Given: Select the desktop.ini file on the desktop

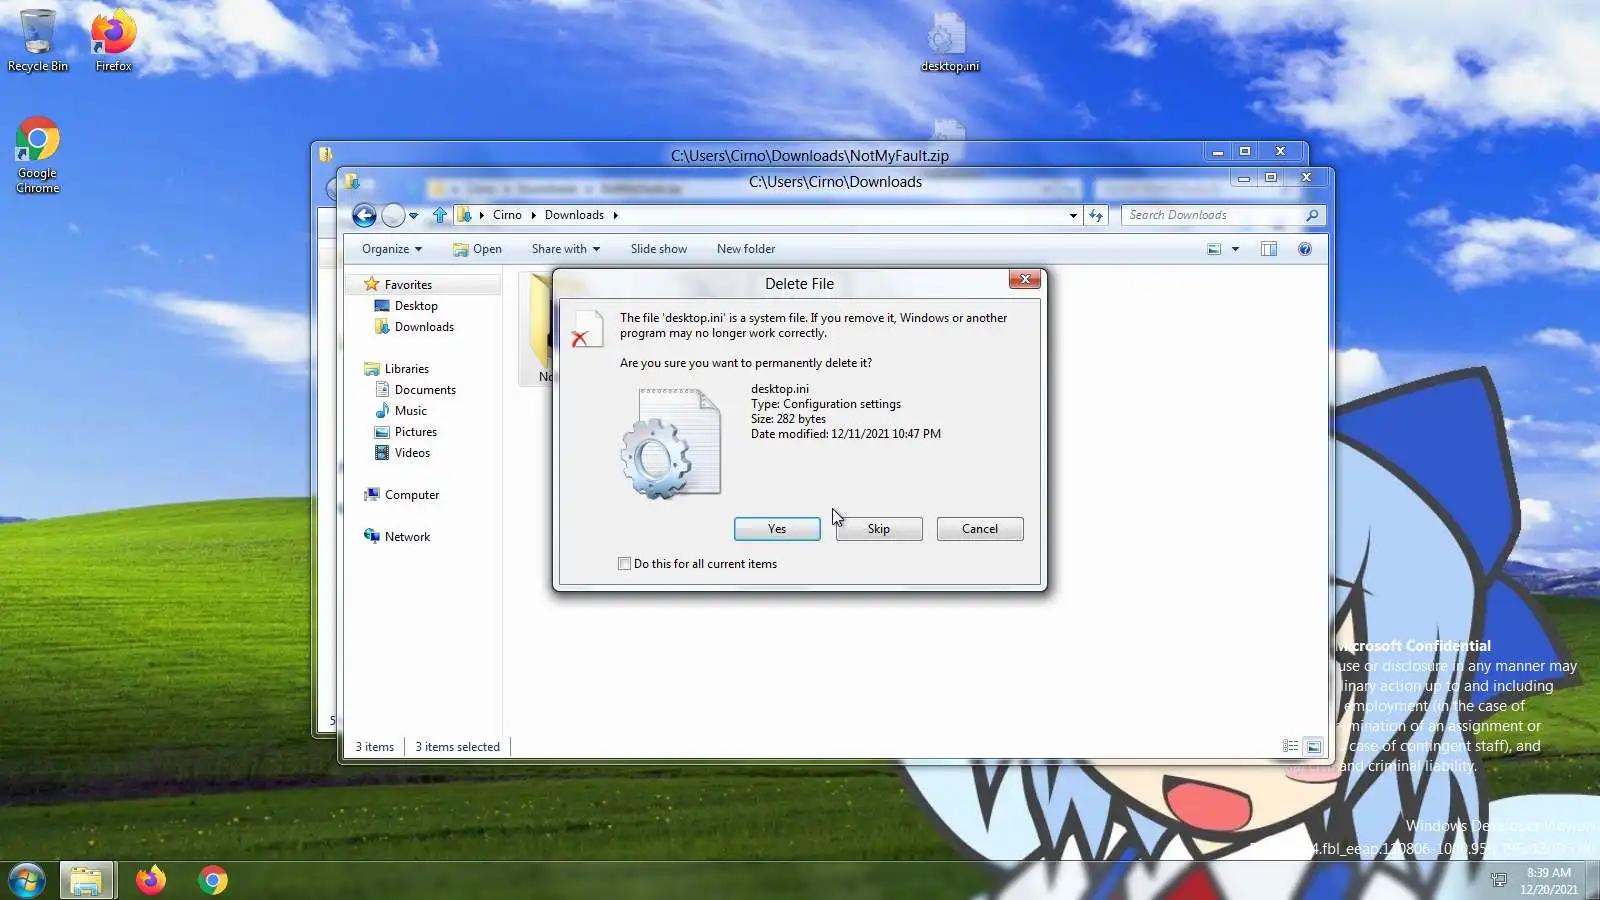Looking at the screenshot, I should pyautogui.click(x=949, y=42).
